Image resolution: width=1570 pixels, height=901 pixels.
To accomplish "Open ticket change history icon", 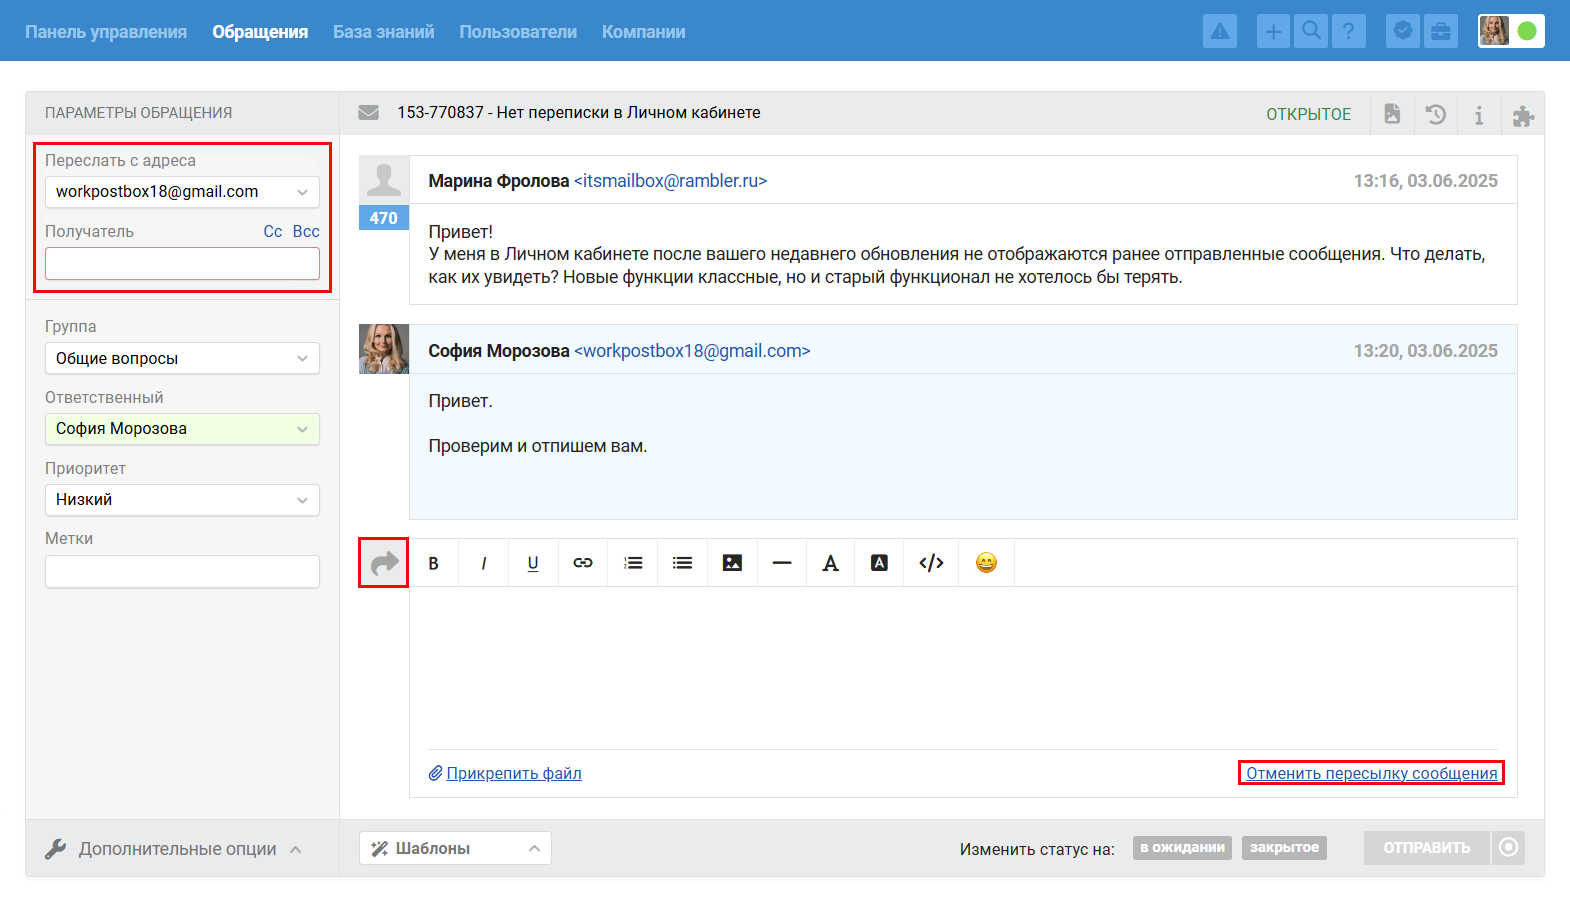I will 1436,114.
